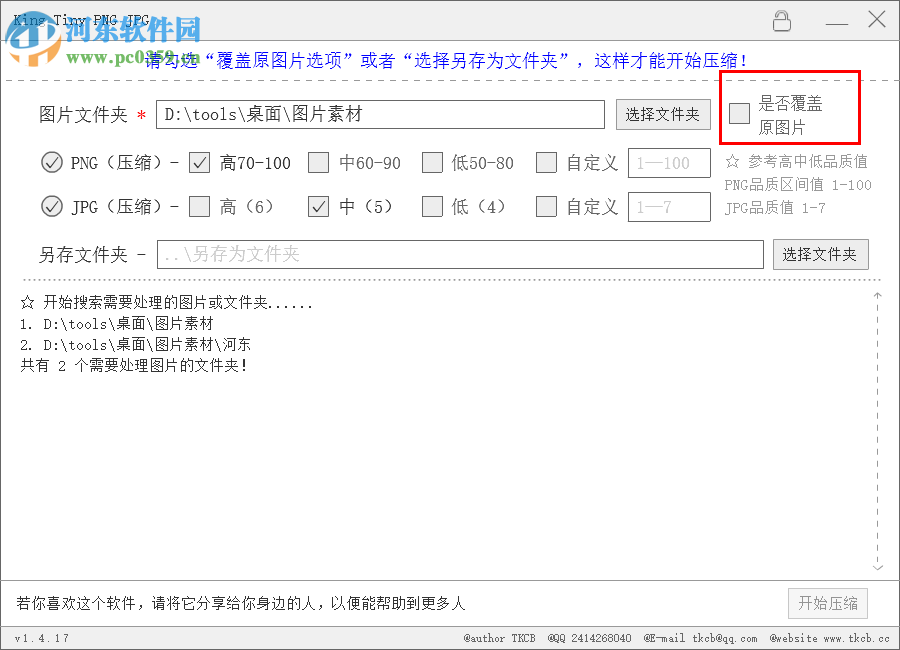
Task: Click the dash icon after PNG（压缩）
Action: pos(174,162)
